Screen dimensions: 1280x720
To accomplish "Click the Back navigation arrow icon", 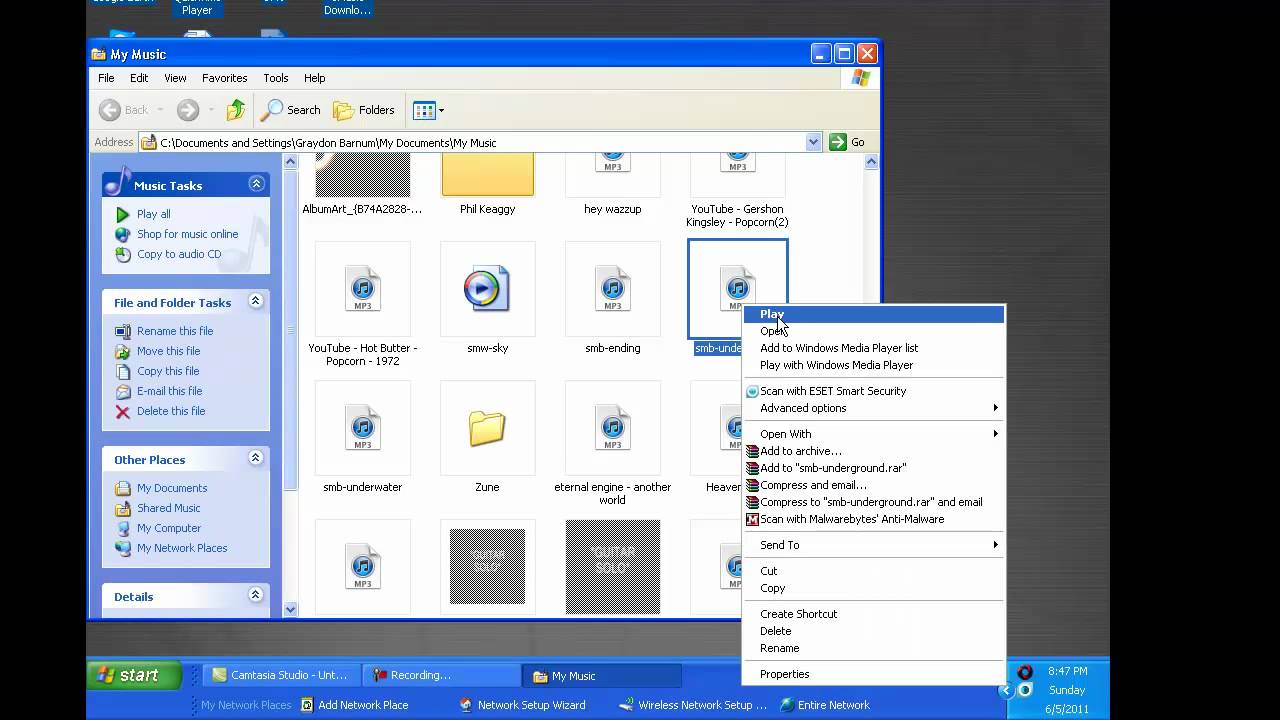I will click(x=110, y=110).
